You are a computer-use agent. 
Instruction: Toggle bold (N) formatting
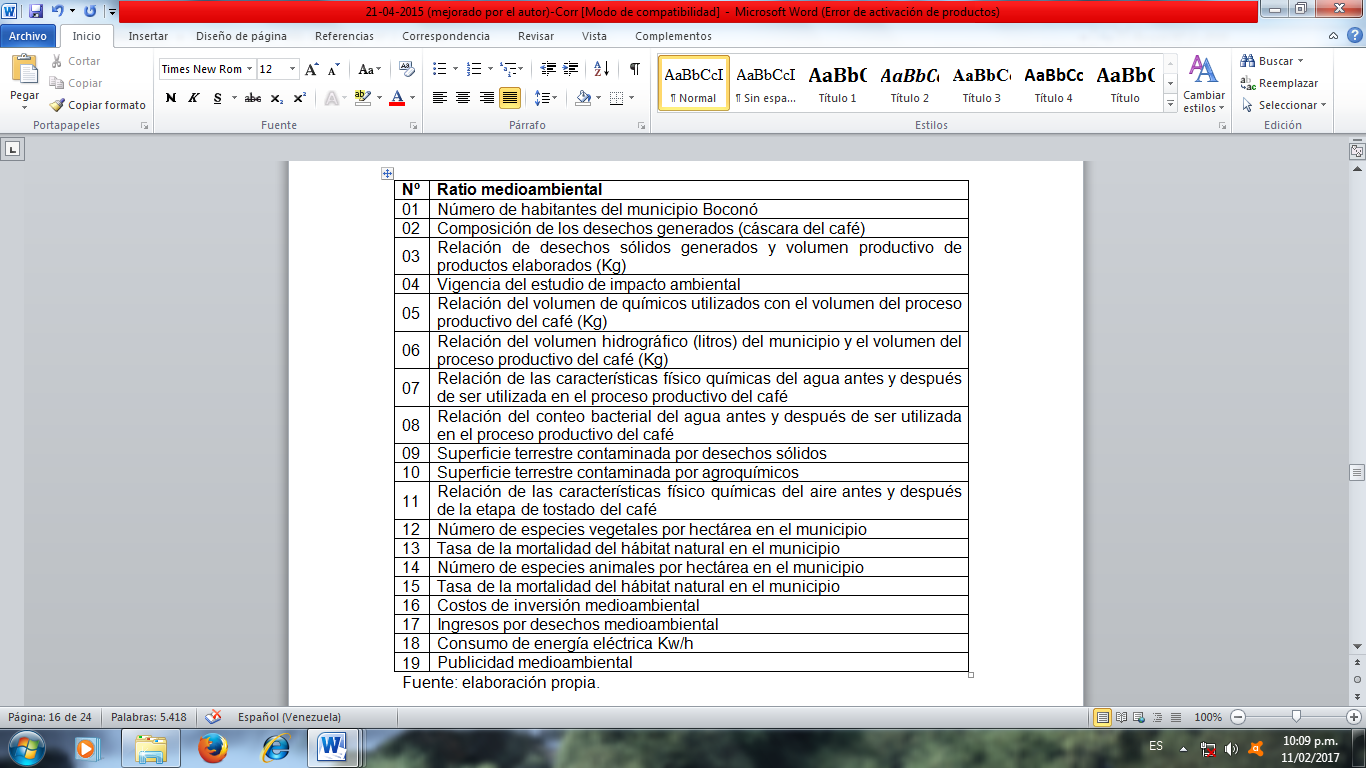tap(171, 98)
